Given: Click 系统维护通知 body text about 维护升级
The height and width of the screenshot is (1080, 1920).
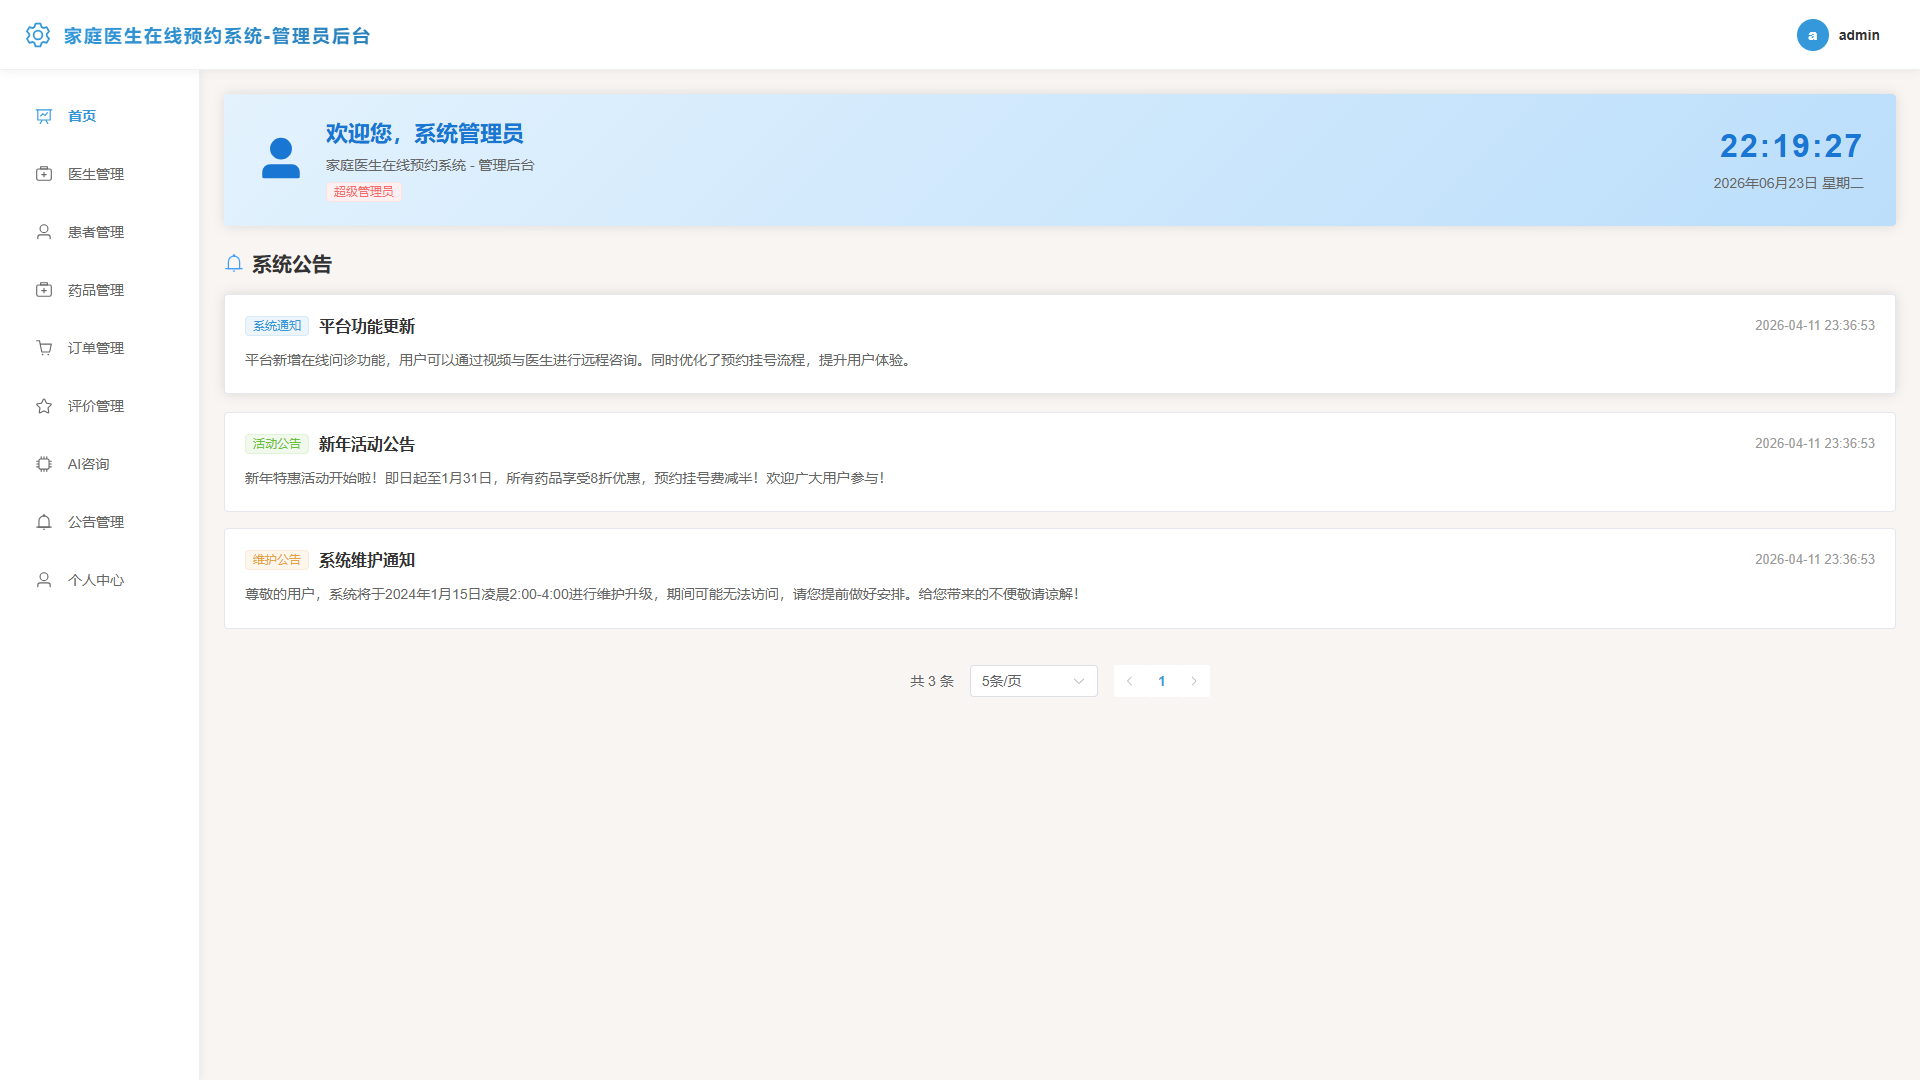Looking at the screenshot, I should [x=663, y=594].
